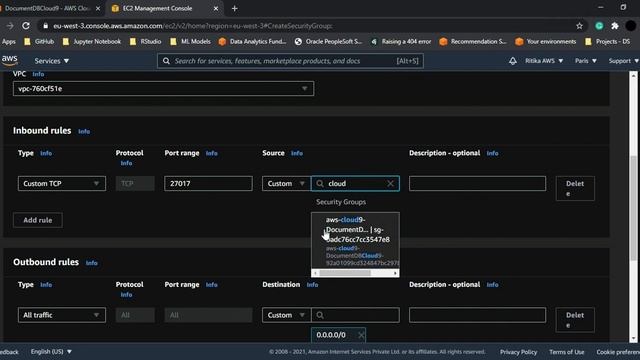Click the AWS logo home icon
The width and height of the screenshot is (640, 360).
coord(10,60)
